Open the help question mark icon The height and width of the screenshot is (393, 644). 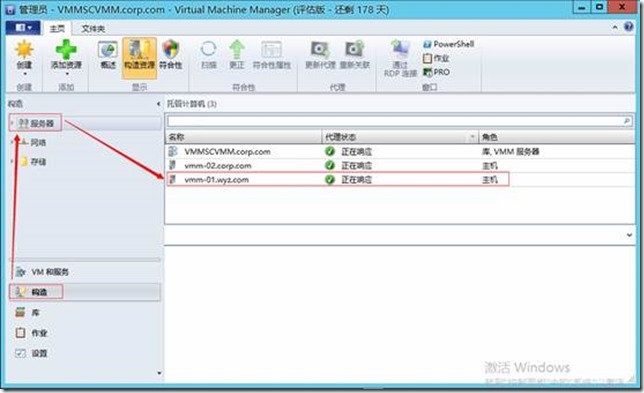[628, 27]
